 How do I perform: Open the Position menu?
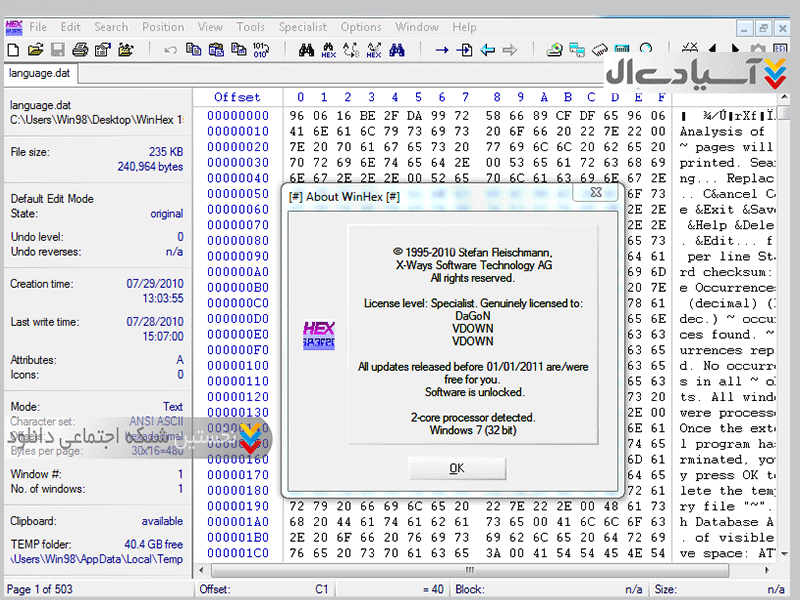(163, 27)
